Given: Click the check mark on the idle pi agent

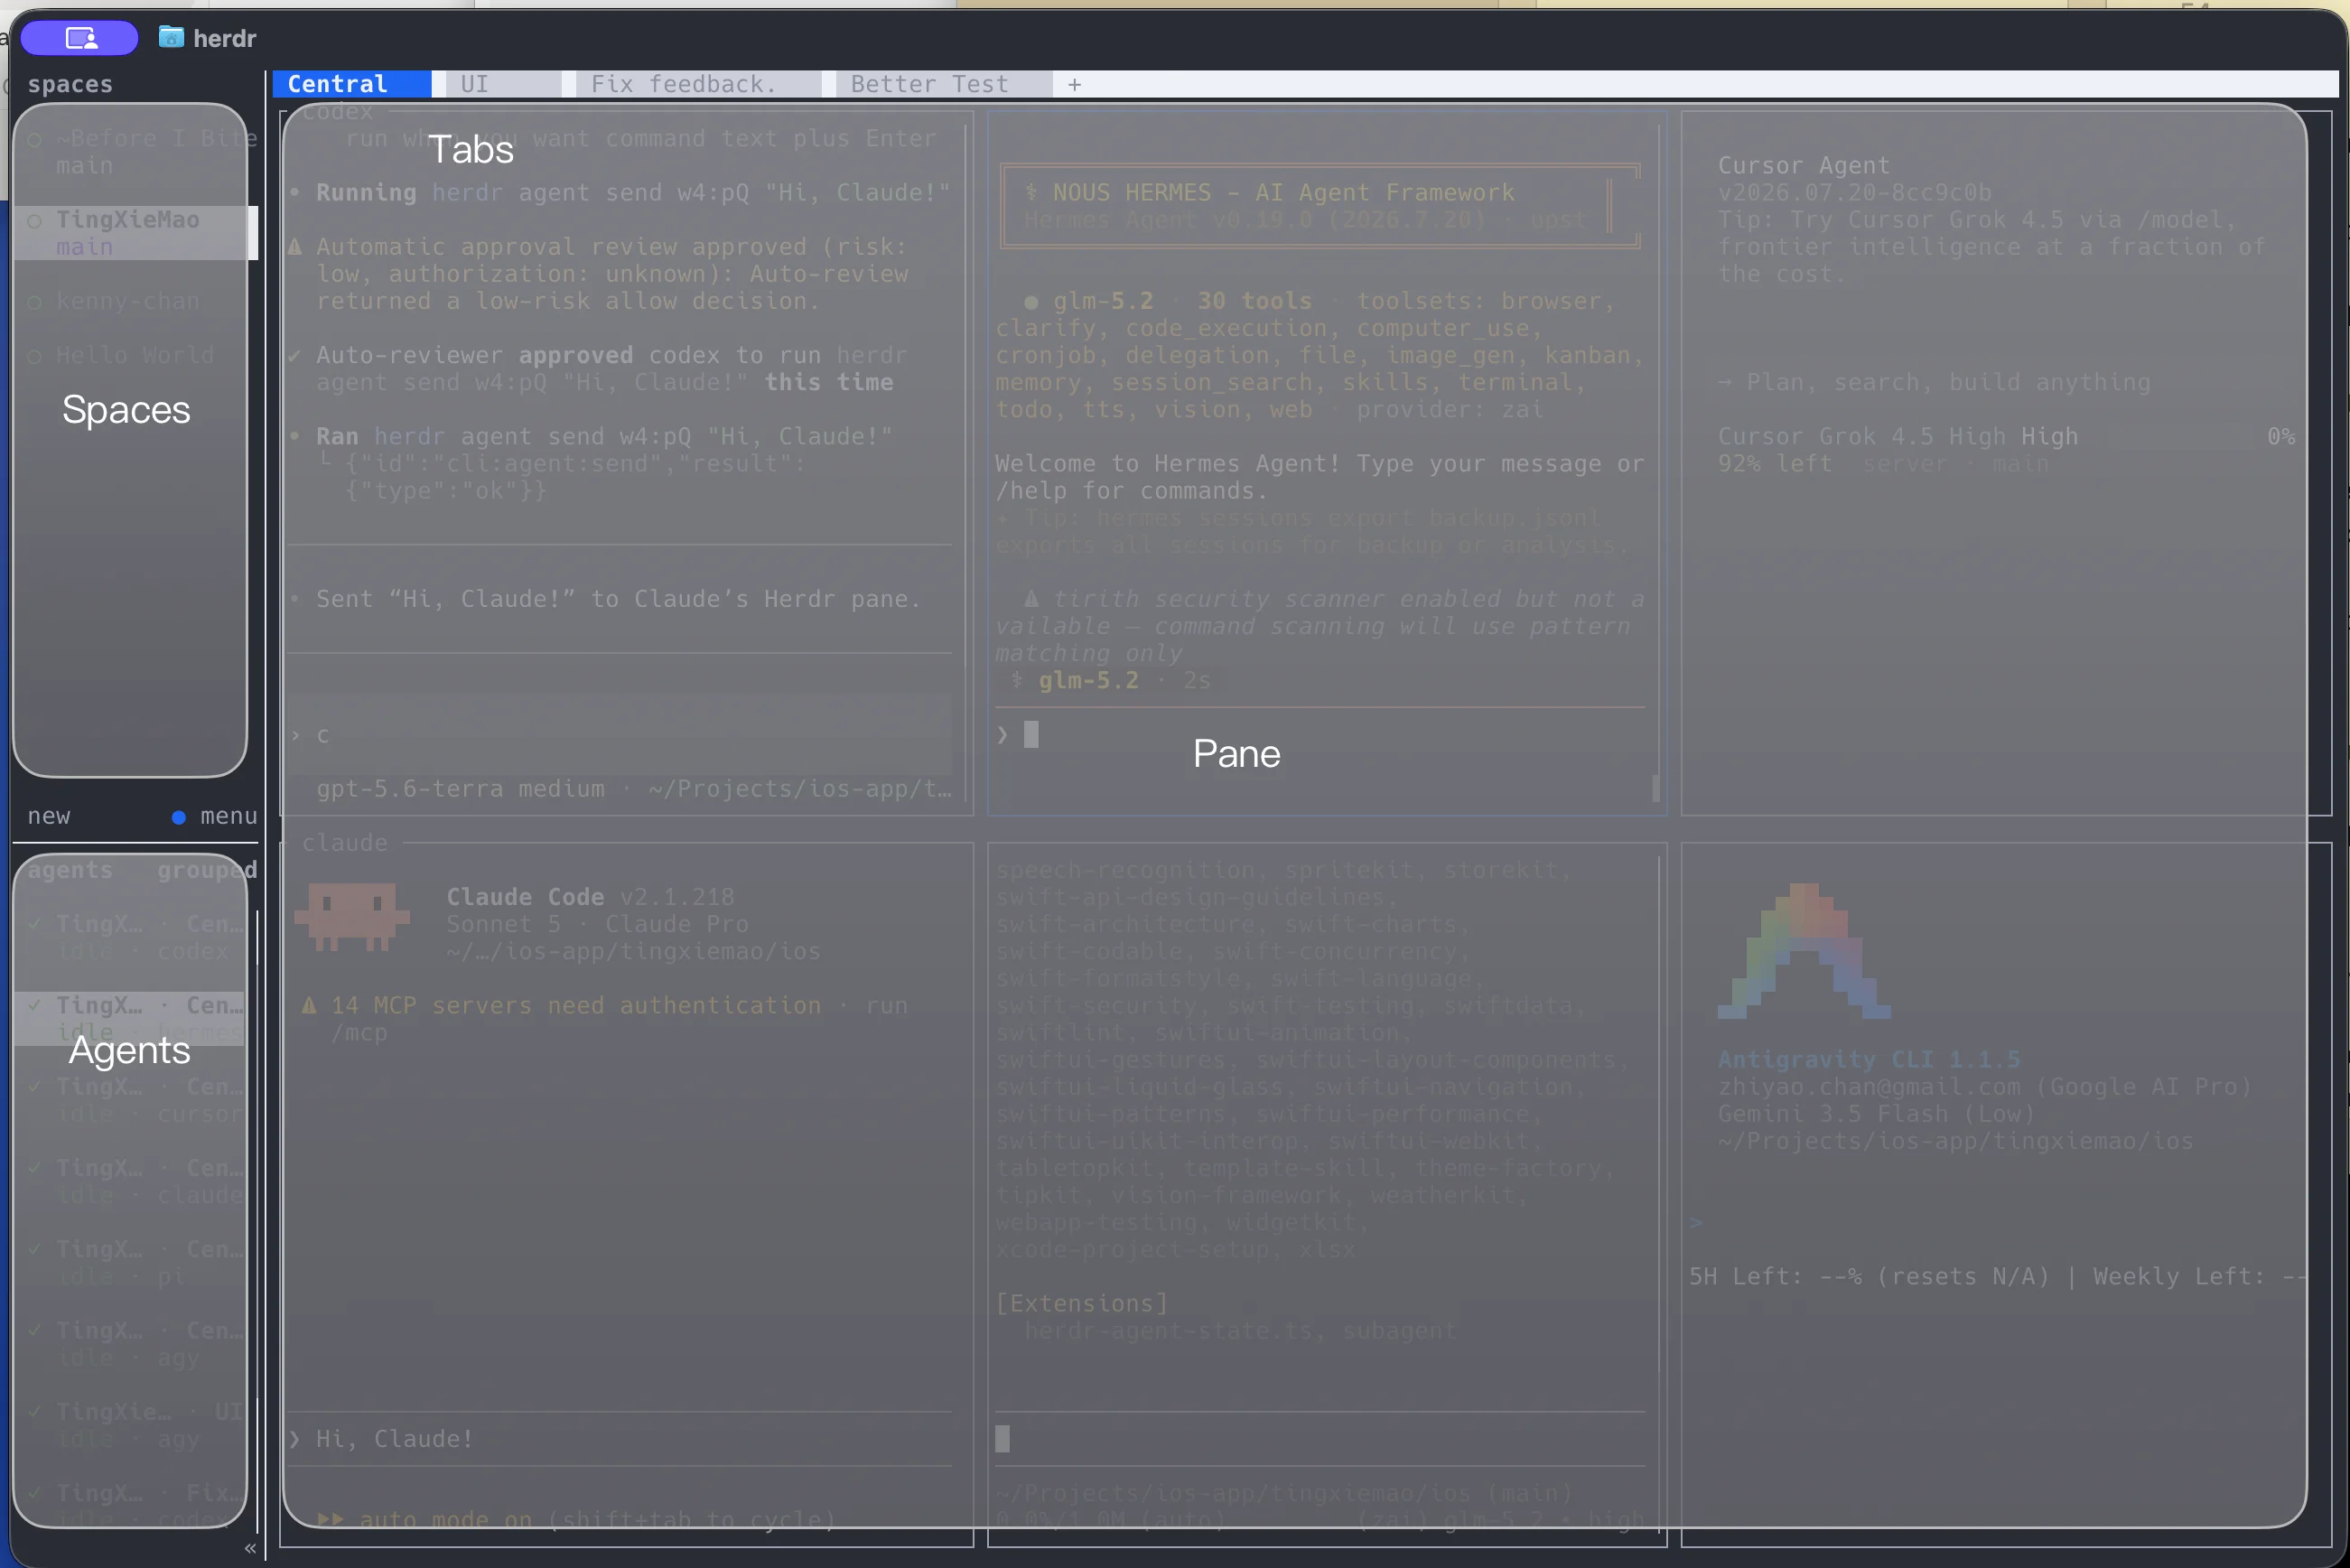Looking at the screenshot, I should (35, 1250).
